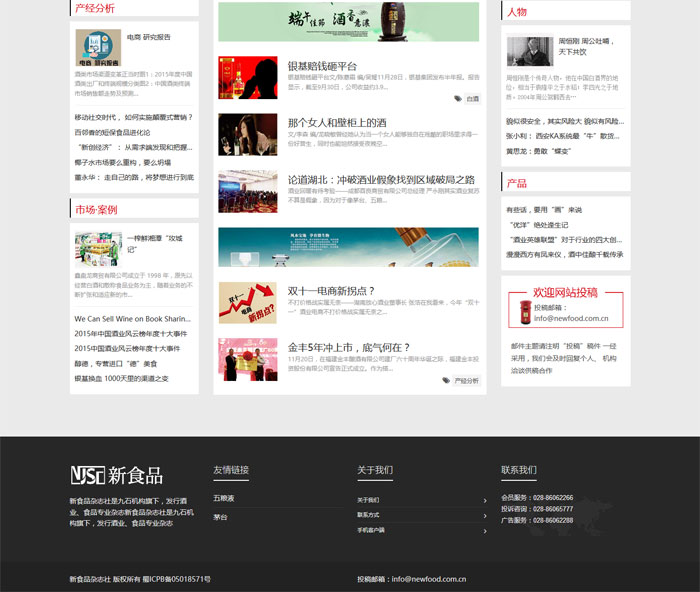Click the 五粮液 friendly link in footer
Image resolution: width=700 pixels, height=592 pixels.
224,498
